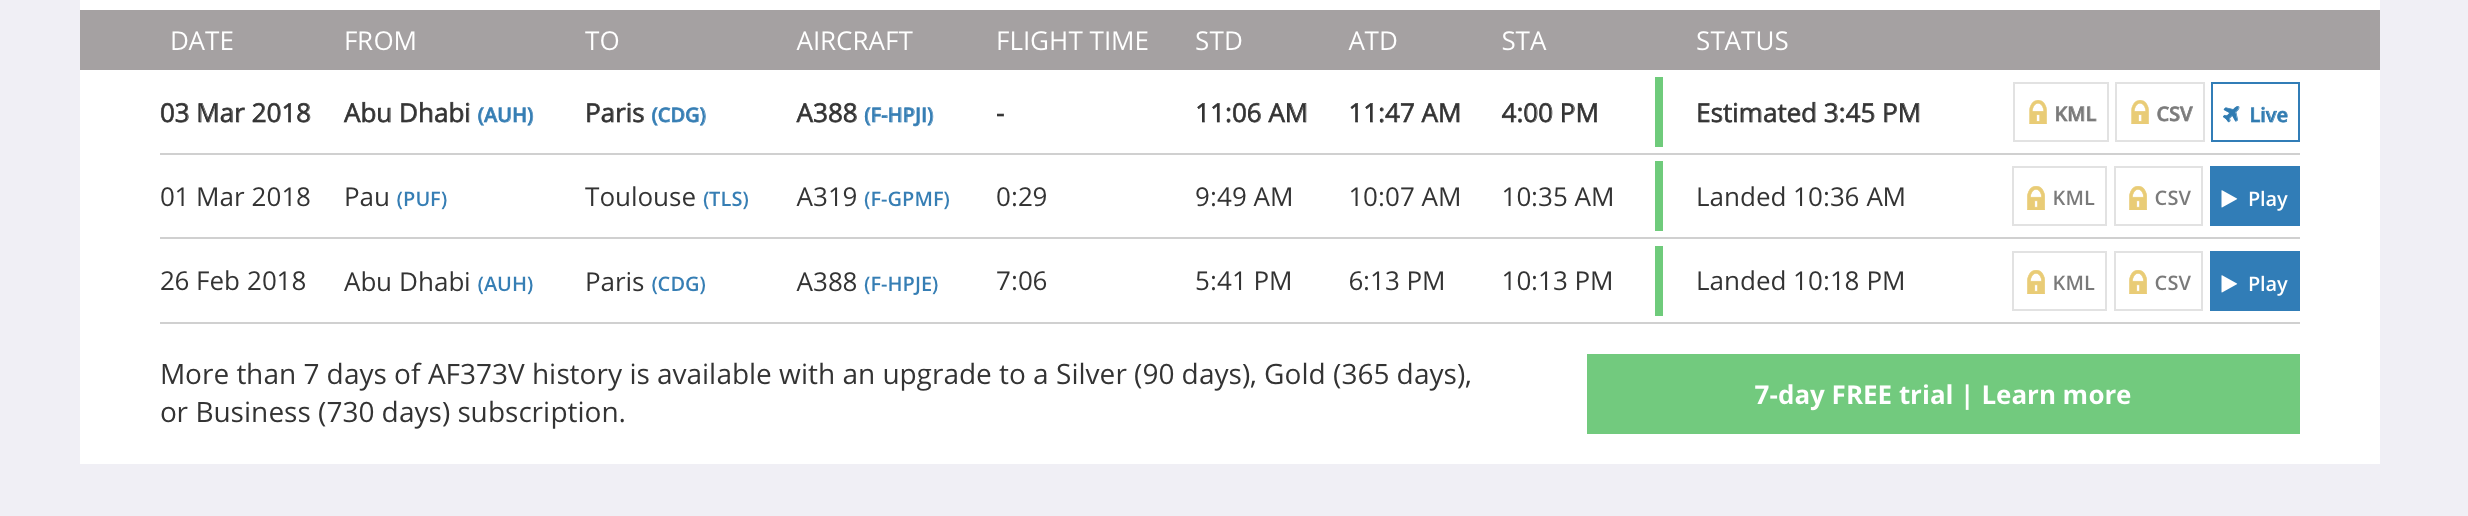Select the 03 Mar 2018 flight row
The height and width of the screenshot is (516, 2468).
point(1230,112)
